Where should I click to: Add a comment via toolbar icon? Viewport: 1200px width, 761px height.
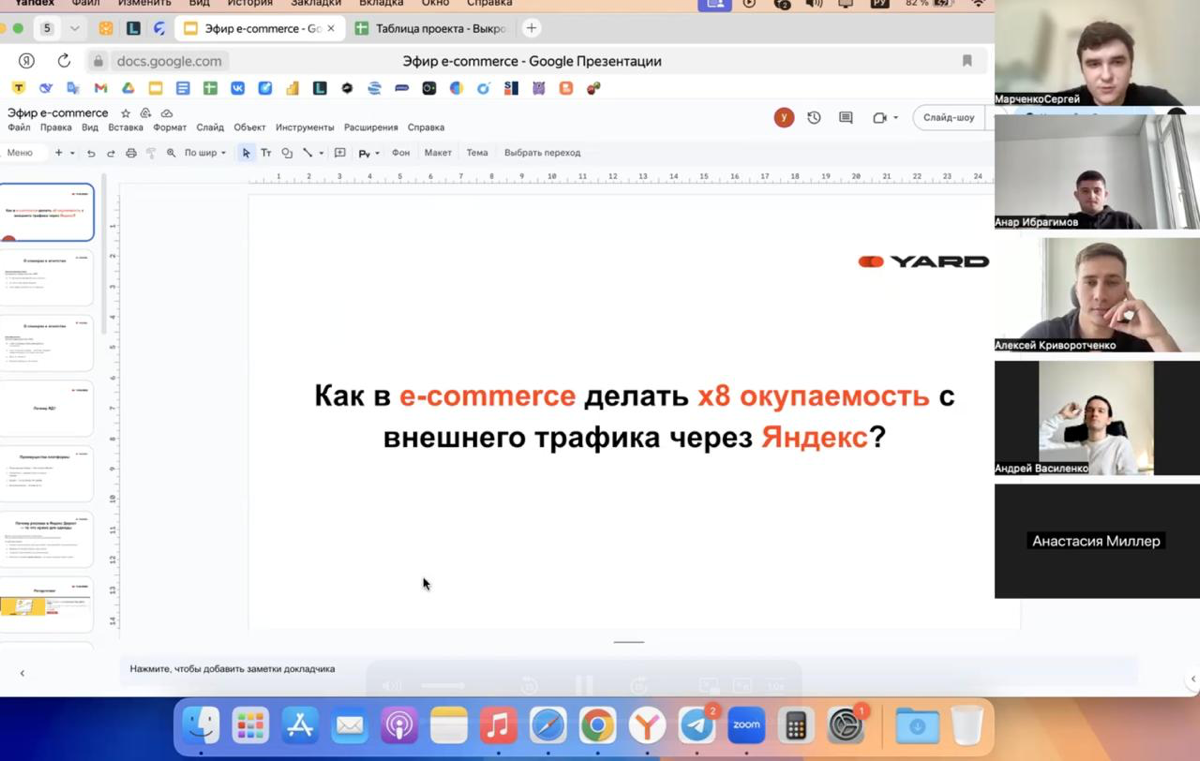[x=340, y=153]
